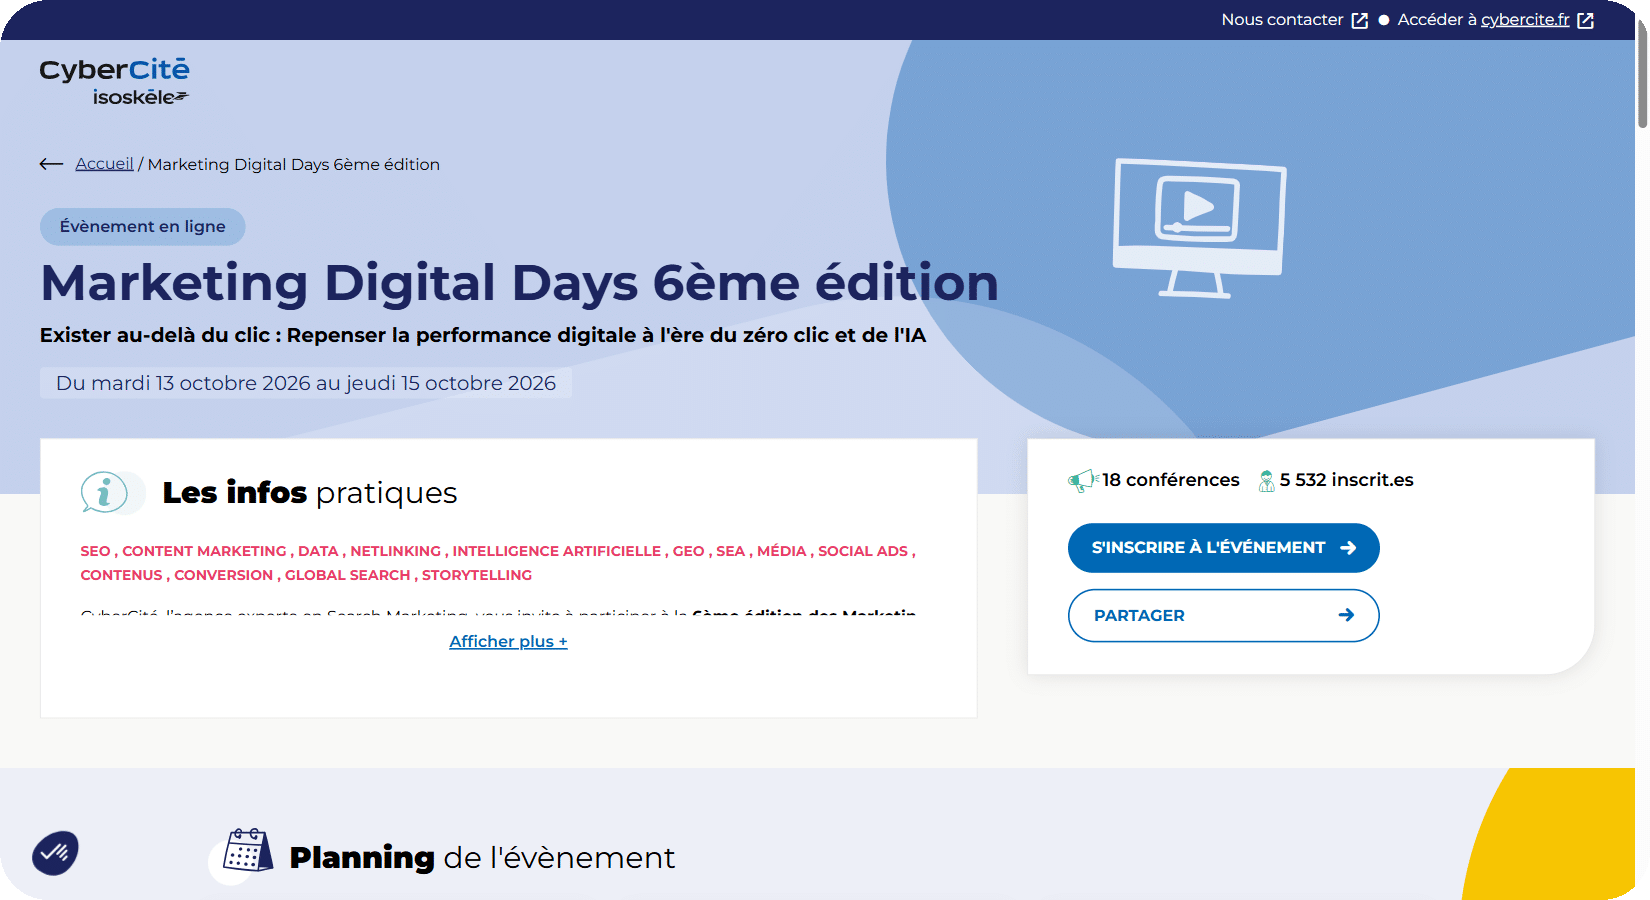Click the person icon beside 5 532 inscrit.es
Screen dimensions: 1650x900
pyautogui.click(x=1266, y=481)
